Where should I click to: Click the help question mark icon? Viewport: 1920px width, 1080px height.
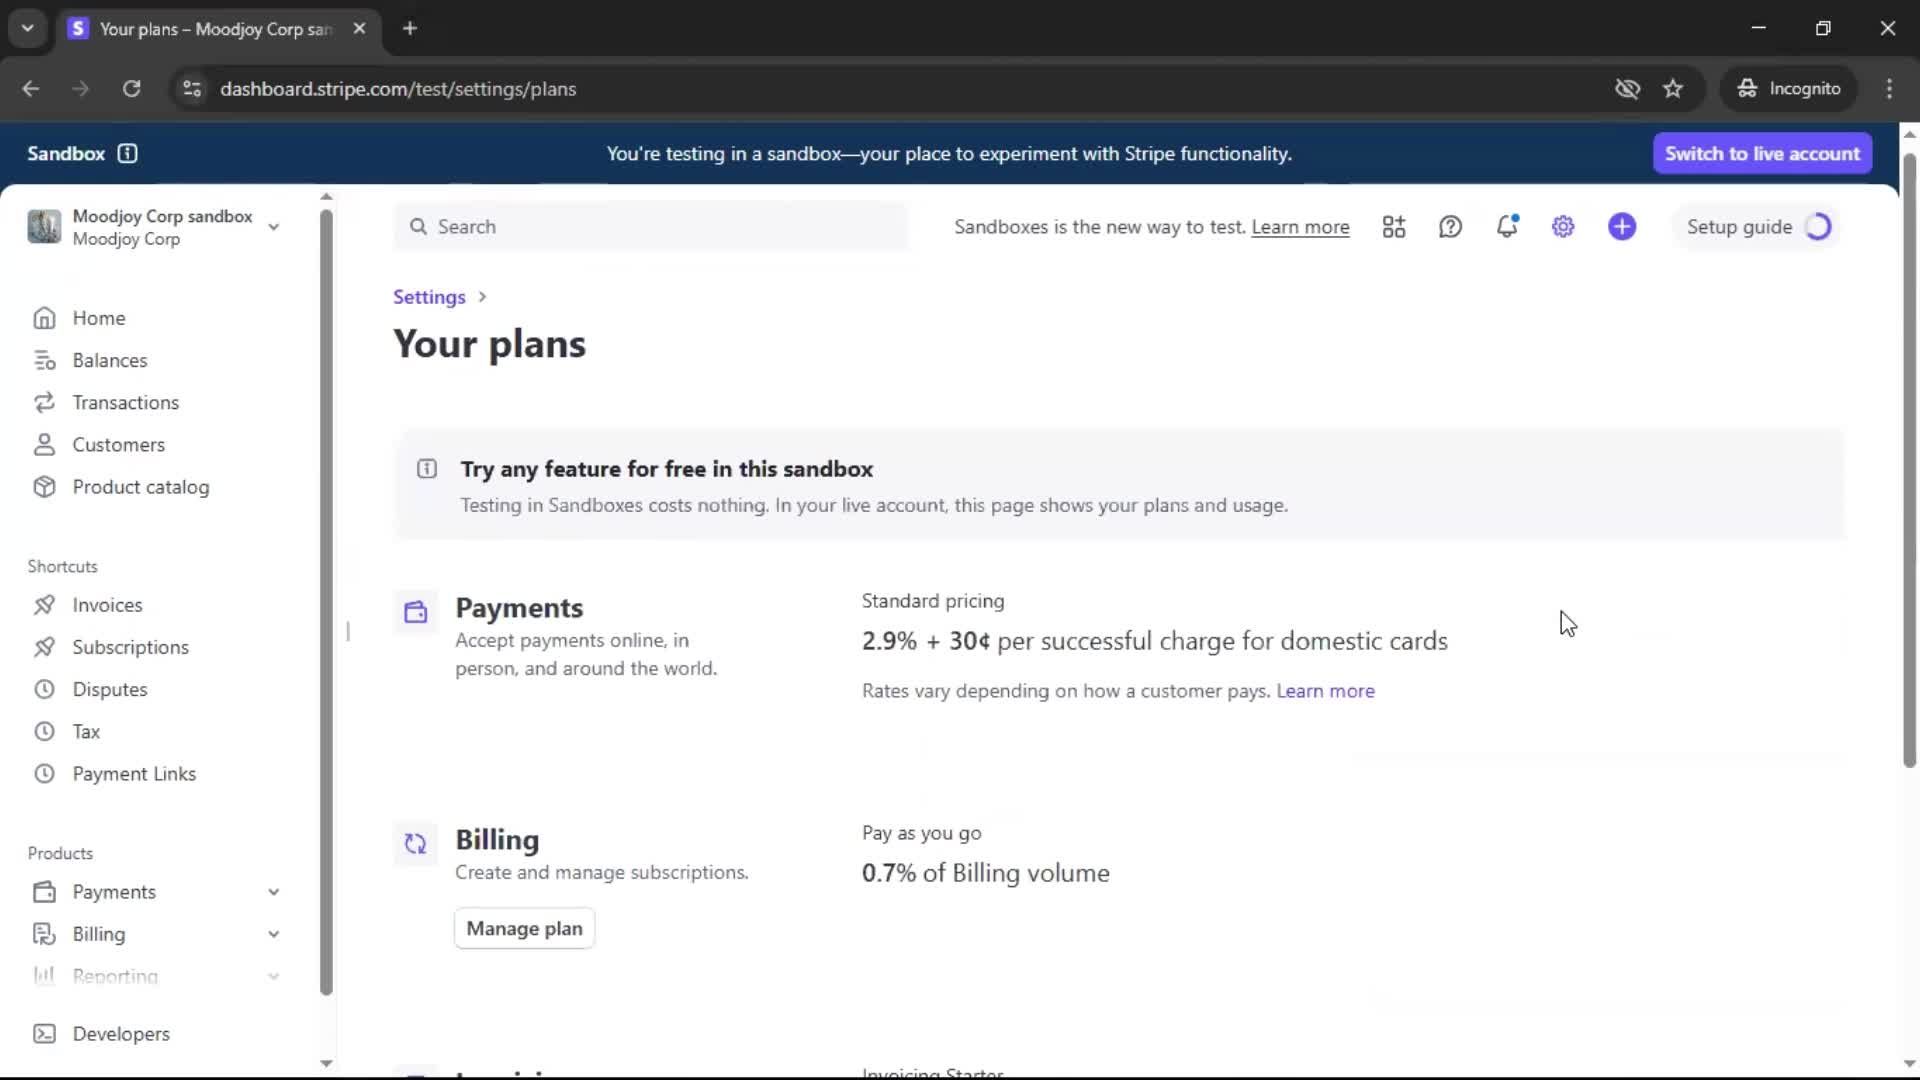pos(1450,227)
